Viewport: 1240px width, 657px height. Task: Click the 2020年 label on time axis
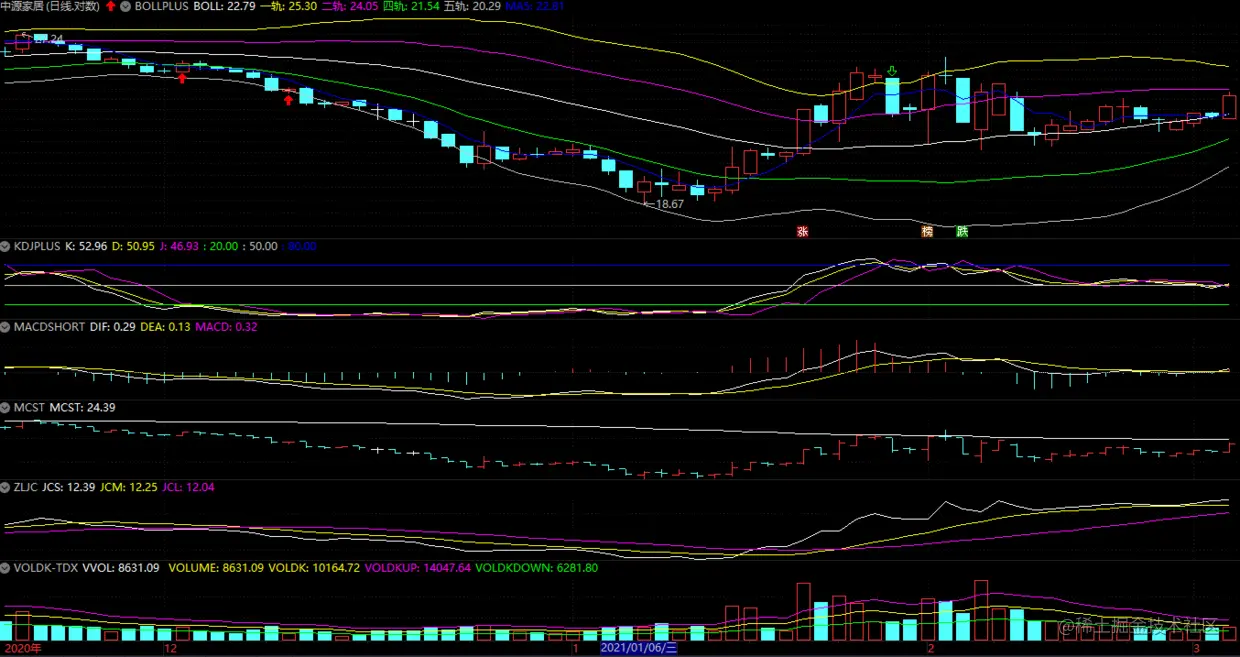(22, 649)
